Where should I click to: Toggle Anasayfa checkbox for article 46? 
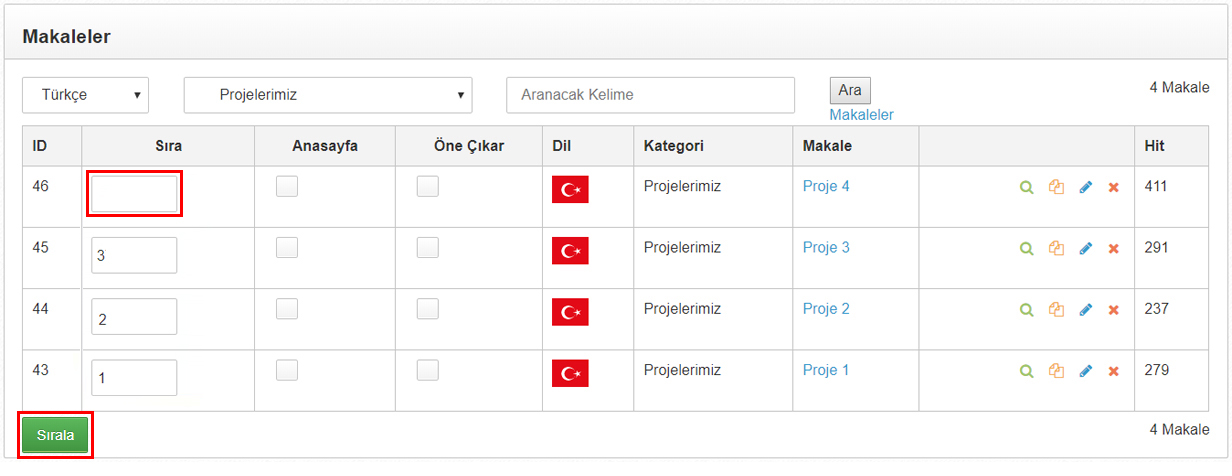[287, 186]
